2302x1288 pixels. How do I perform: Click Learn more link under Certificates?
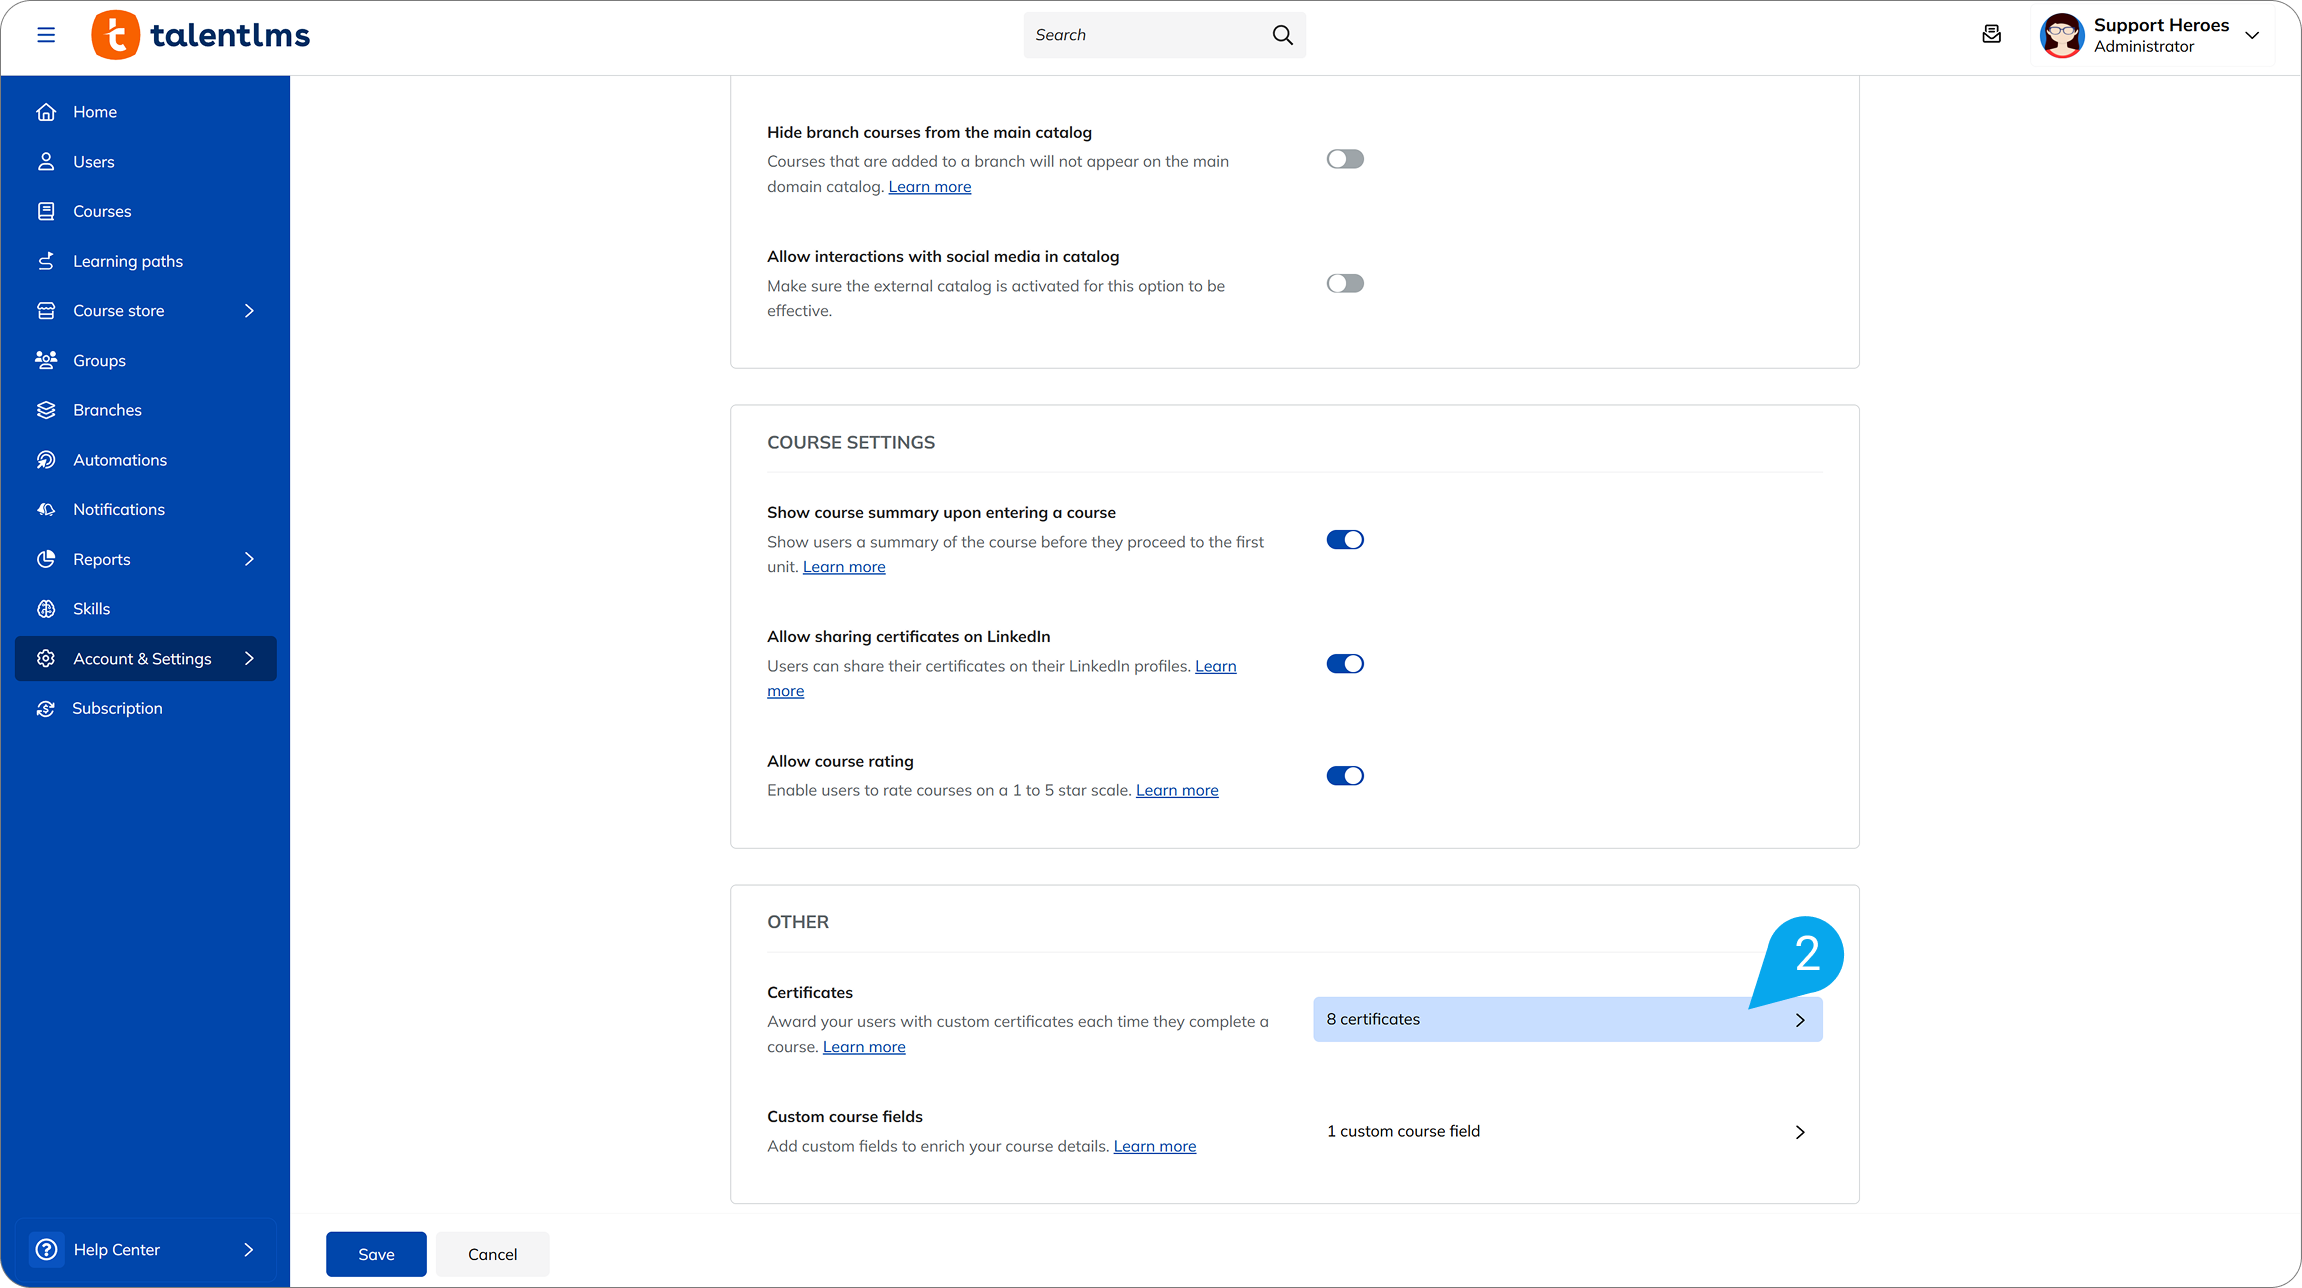coord(863,1047)
